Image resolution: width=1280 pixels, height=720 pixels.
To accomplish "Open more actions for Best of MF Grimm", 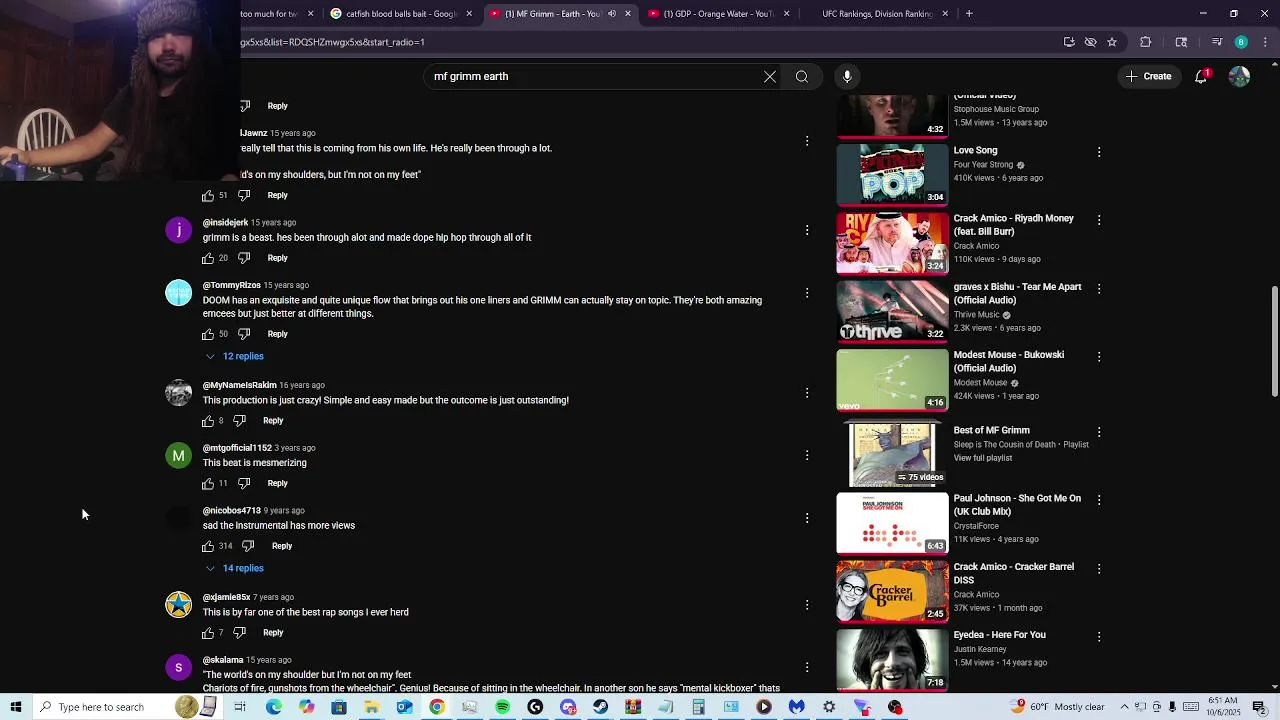I will (1099, 432).
